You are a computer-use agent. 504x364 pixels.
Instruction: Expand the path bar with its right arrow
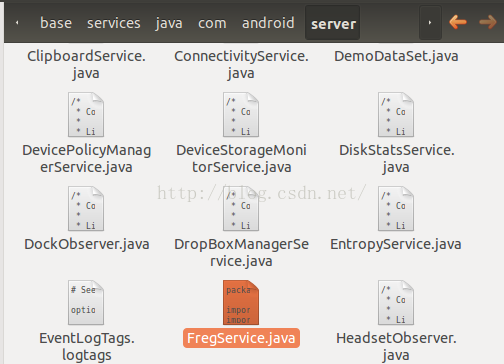430,23
